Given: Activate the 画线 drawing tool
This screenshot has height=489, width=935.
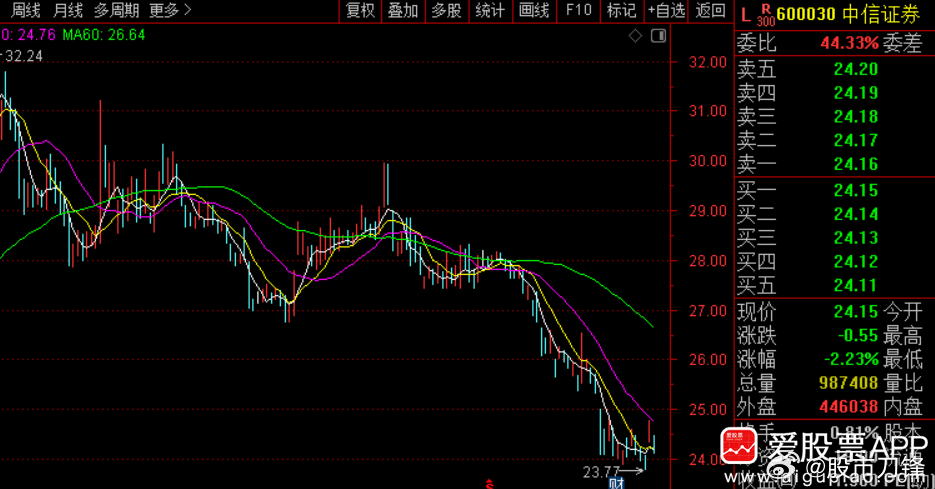Looking at the screenshot, I should point(534,10).
